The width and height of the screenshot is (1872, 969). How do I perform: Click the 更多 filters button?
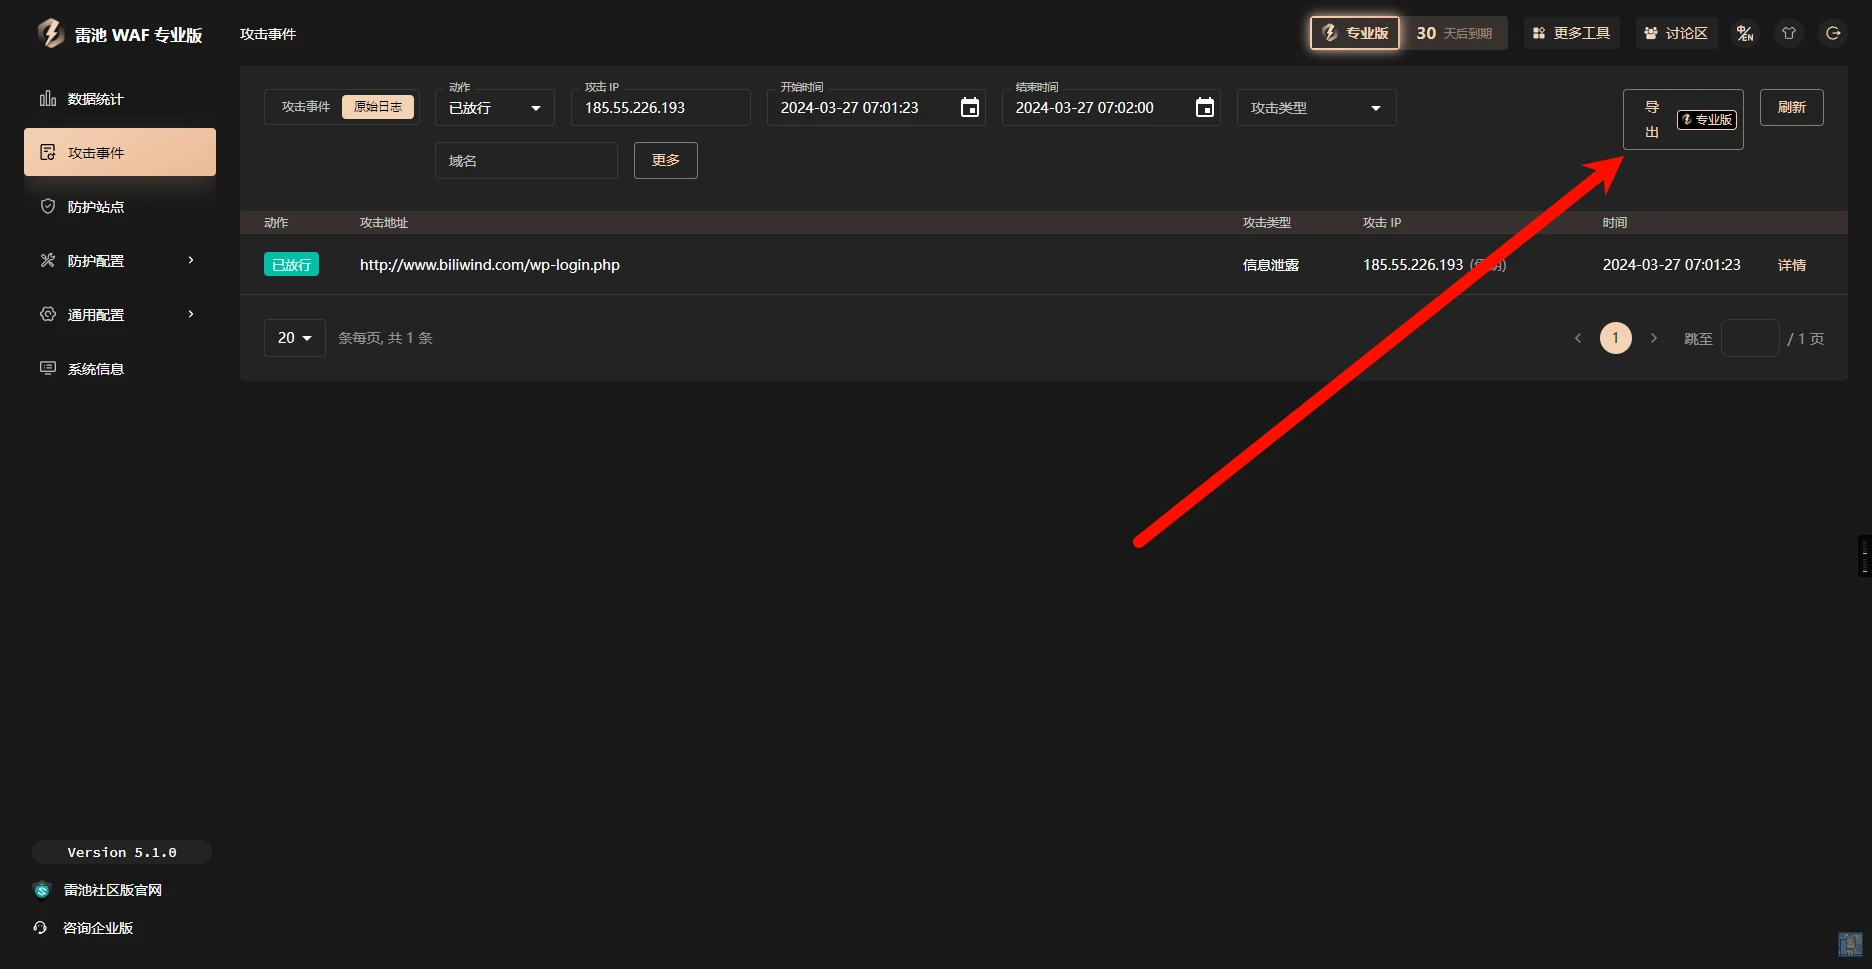665,161
